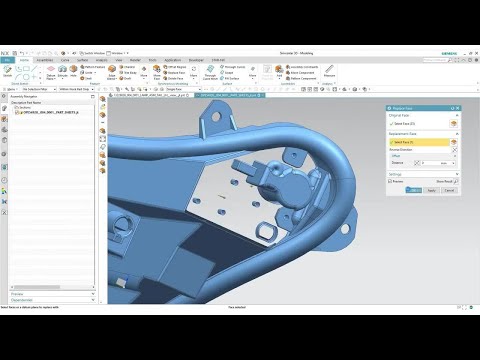
Task: Click Apply in Replace Face dialog
Action: click(x=431, y=190)
